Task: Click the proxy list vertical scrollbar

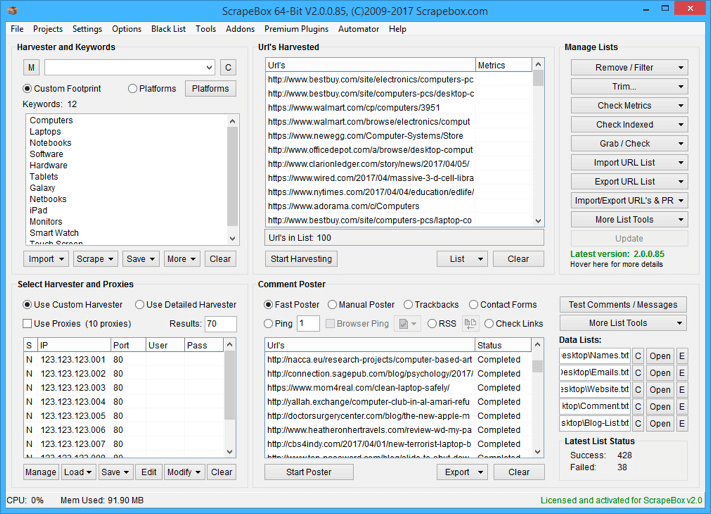Action: click(x=229, y=398)
